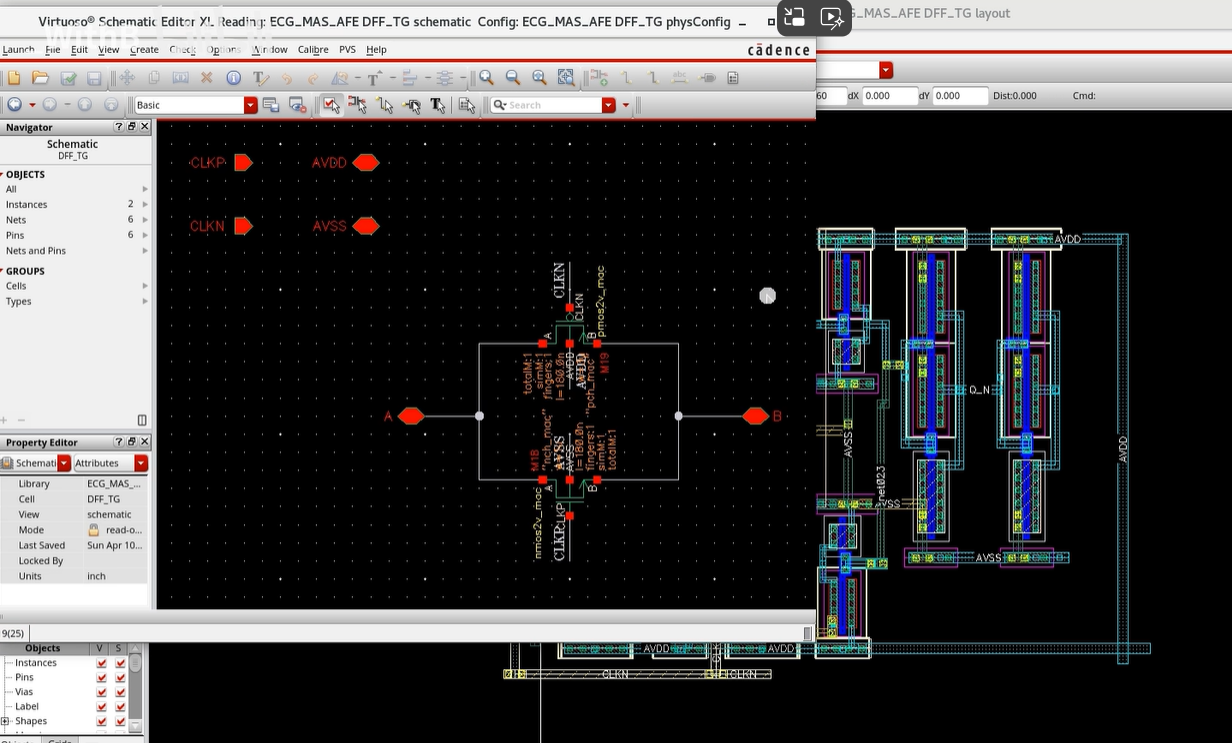Image resolution: width=1232 pixels, height=743 pixels.
Task: Expand the Shapes tree node
Action: click(5, 721)
